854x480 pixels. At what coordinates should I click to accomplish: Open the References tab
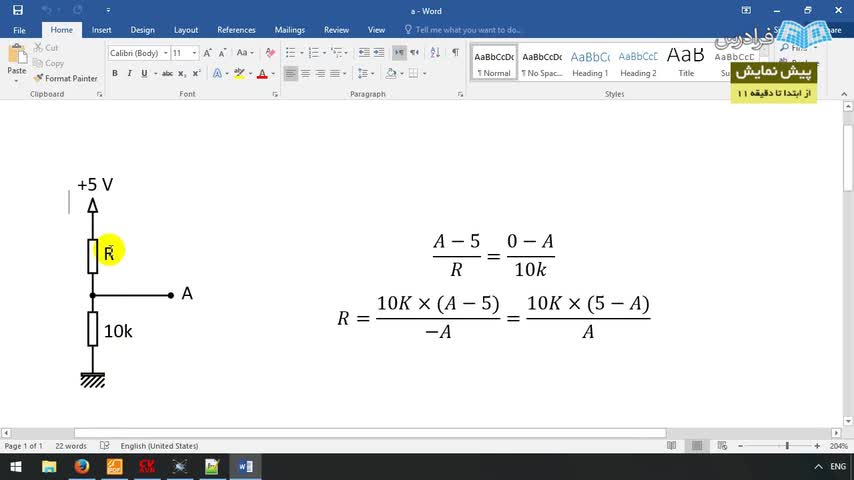click(236, 30)
